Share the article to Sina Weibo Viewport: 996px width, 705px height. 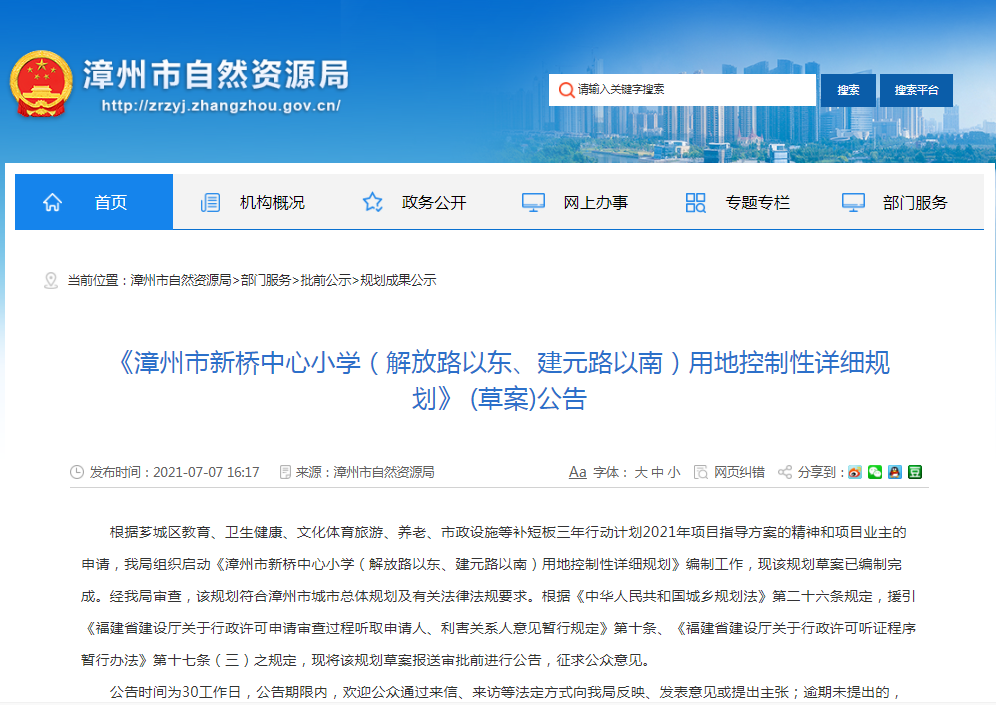click(855, 472)
